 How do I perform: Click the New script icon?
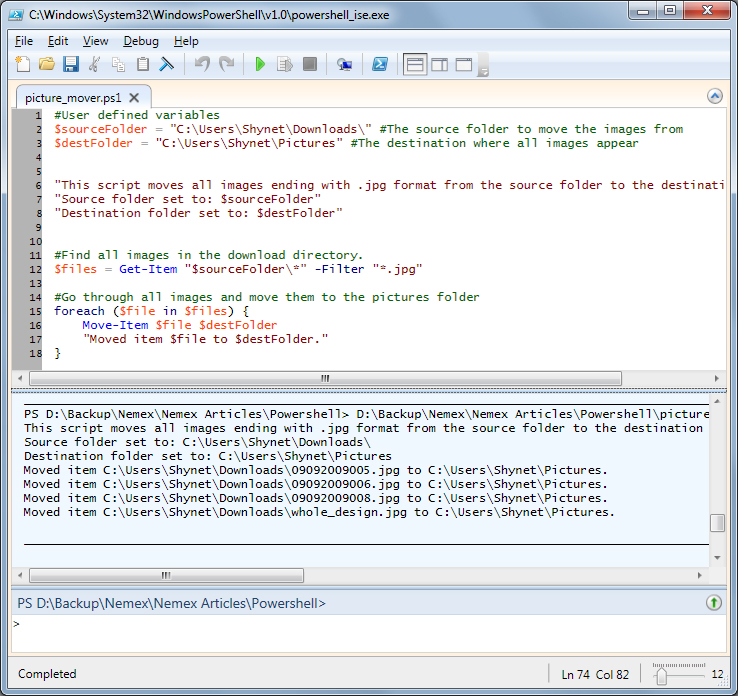(24, 65)
